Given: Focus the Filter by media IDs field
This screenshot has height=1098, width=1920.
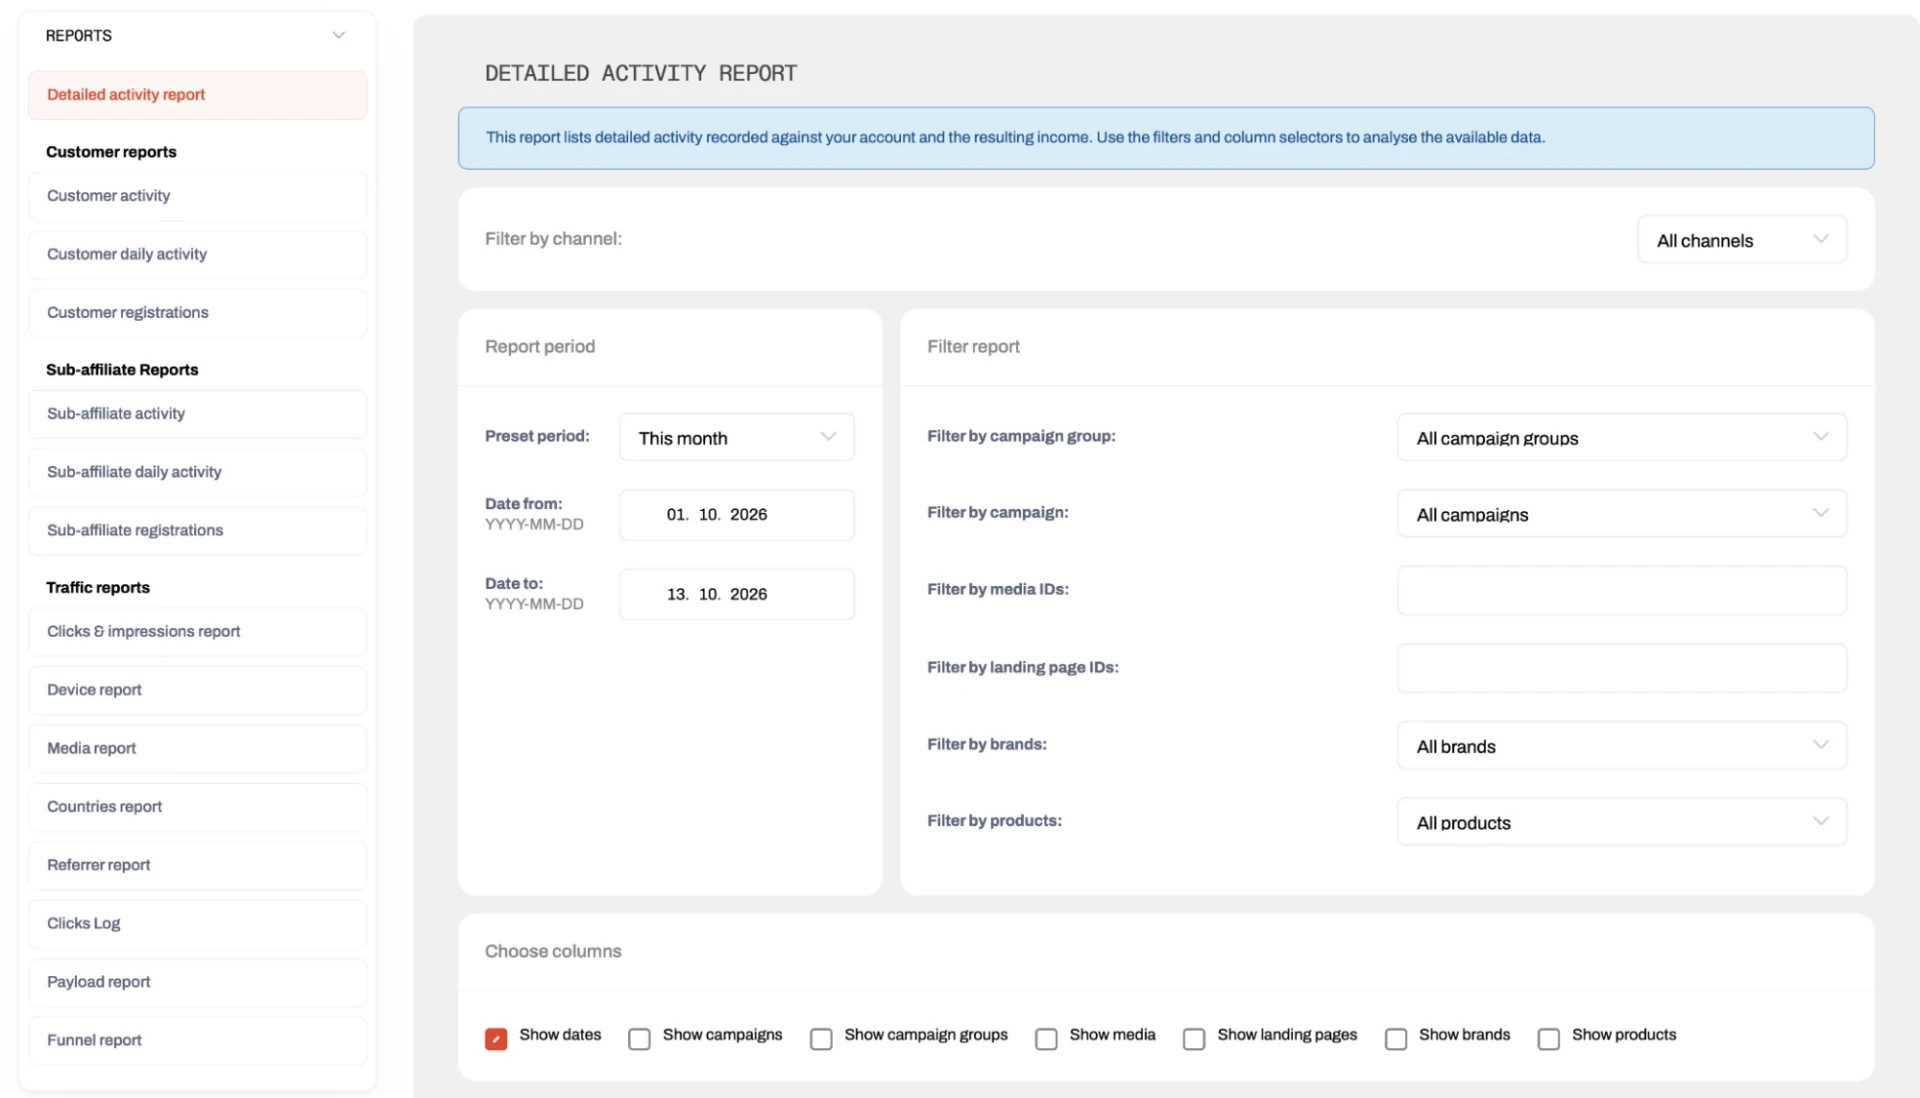Looking at the screenshot, I should tap(1622, 591).
